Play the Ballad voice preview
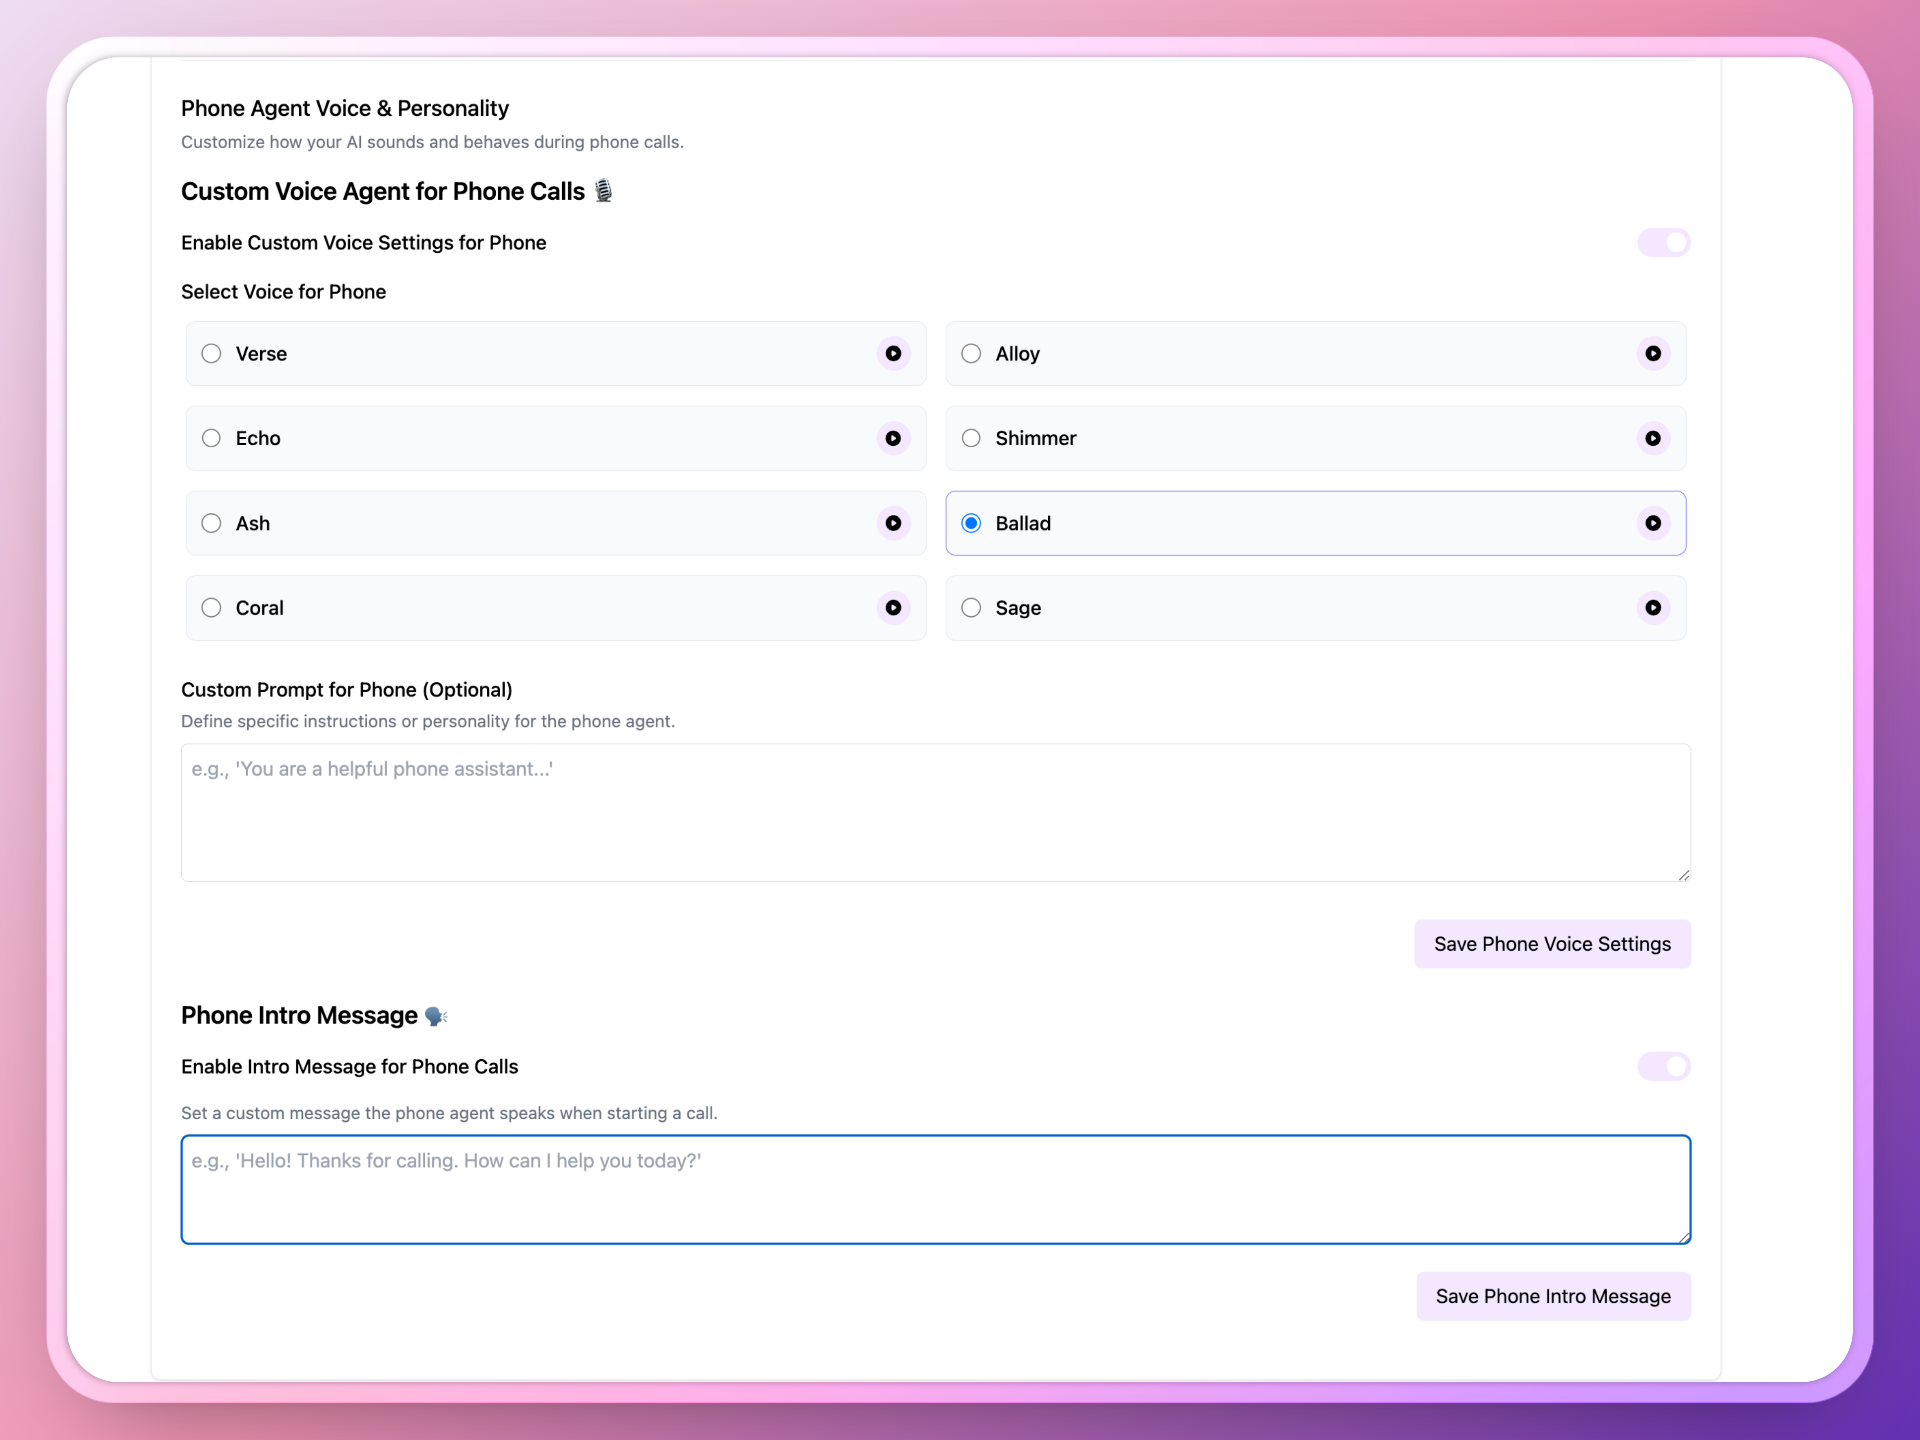Image resolution: width=1920 pixels, height=1440 pixels. tap(1653, 523)
